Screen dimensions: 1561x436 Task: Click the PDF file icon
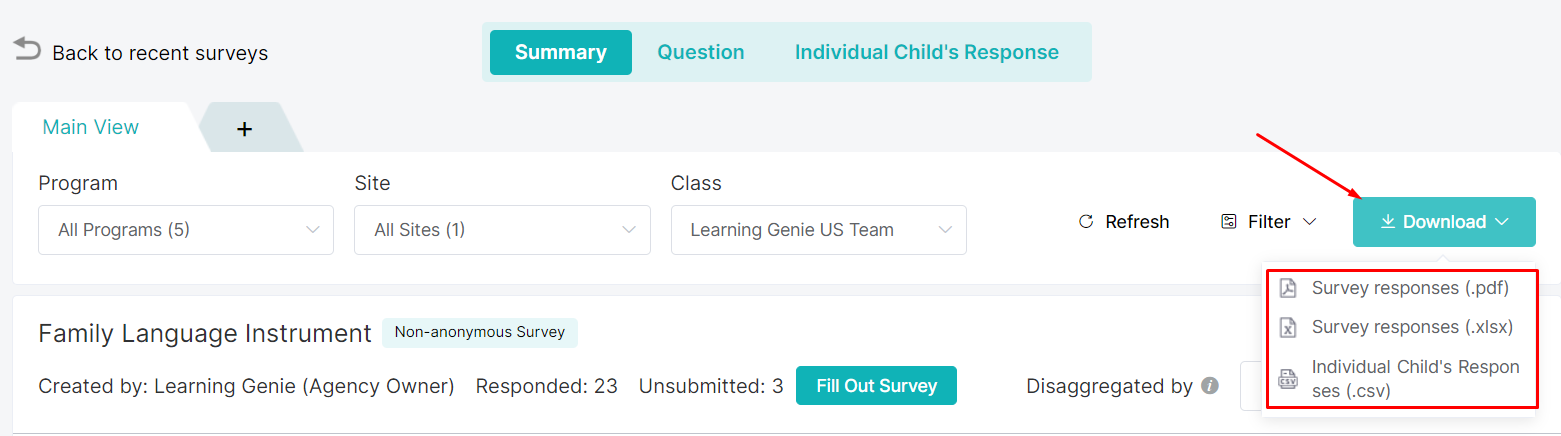[x=1289, y=288]
